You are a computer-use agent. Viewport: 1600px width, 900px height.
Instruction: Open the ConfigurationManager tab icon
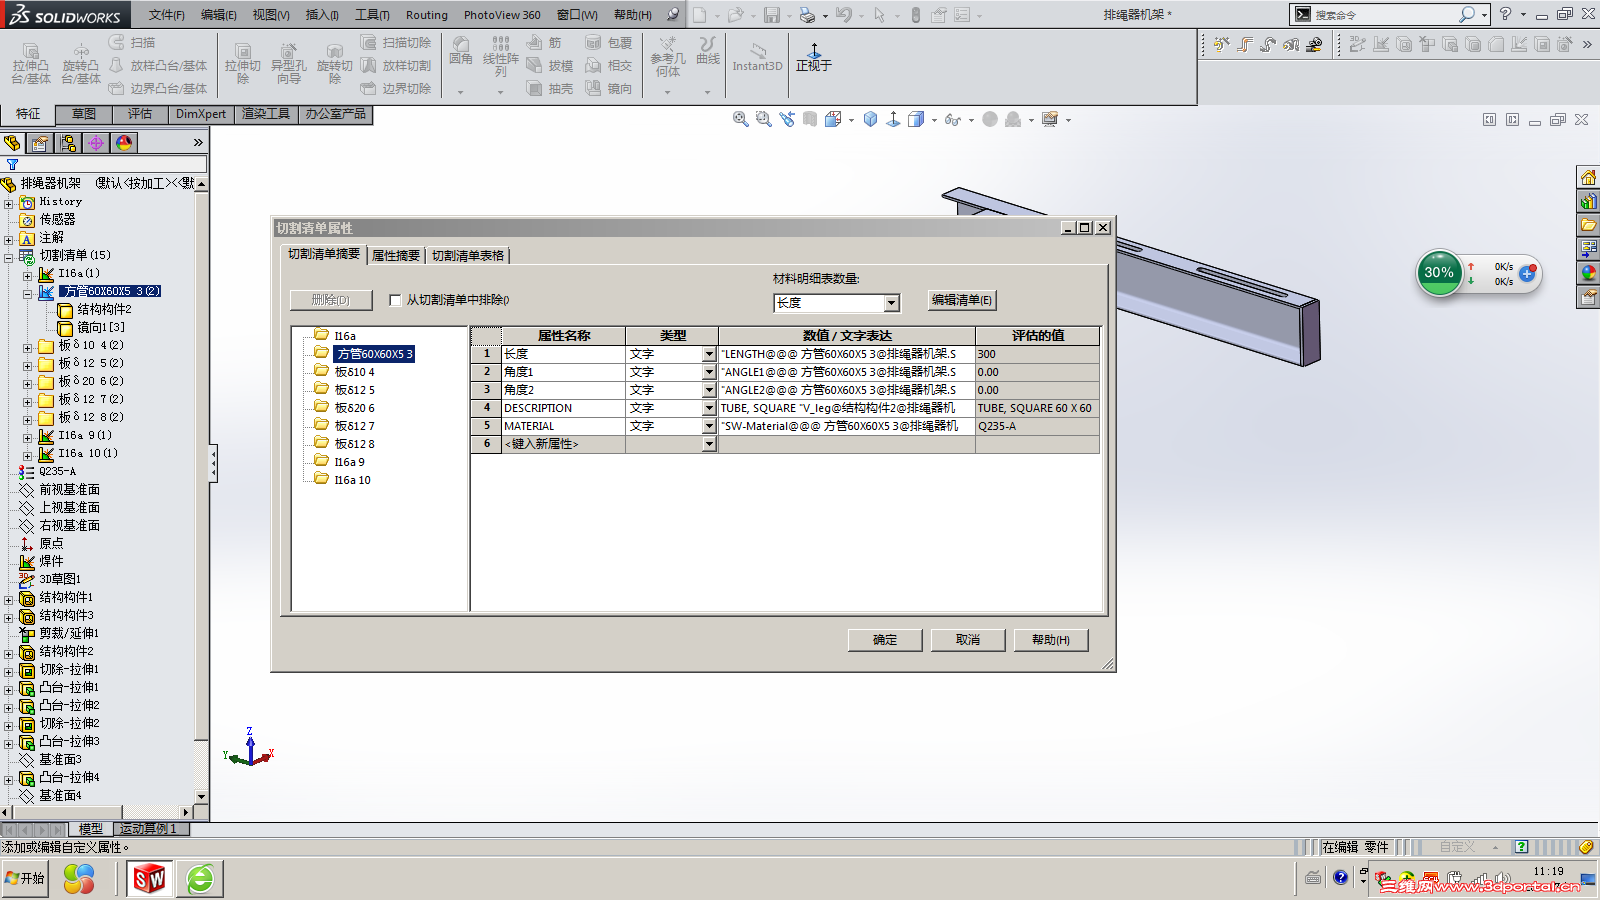pos(68,143)
